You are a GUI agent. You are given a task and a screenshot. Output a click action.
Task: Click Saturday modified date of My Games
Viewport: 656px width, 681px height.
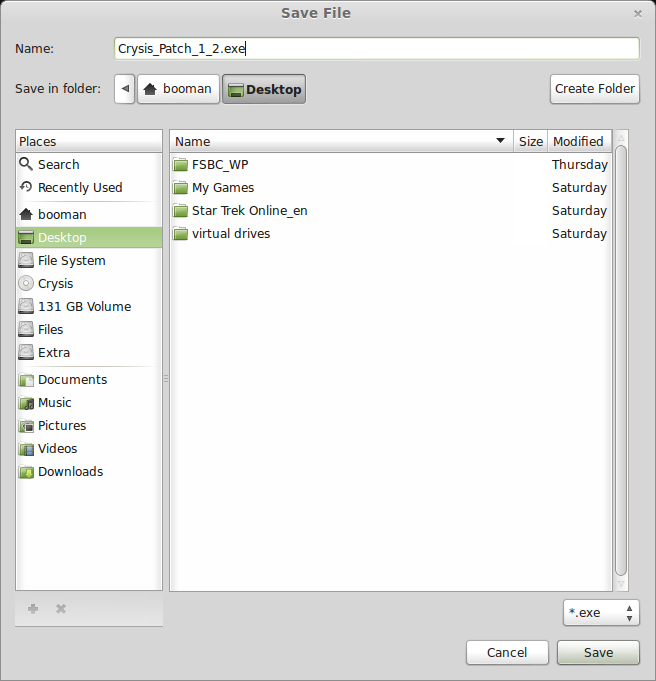pos(580,188)
